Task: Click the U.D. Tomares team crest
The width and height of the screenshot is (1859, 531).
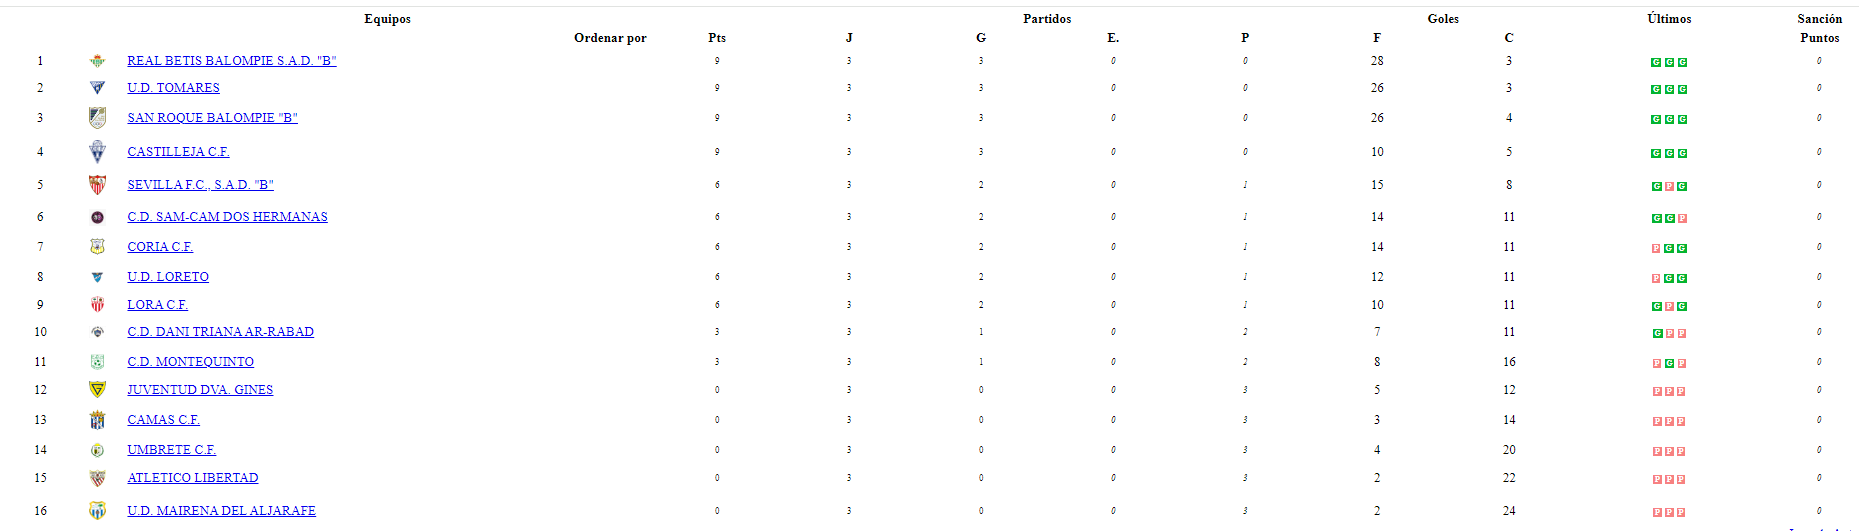Action: [x=97, y=88]
